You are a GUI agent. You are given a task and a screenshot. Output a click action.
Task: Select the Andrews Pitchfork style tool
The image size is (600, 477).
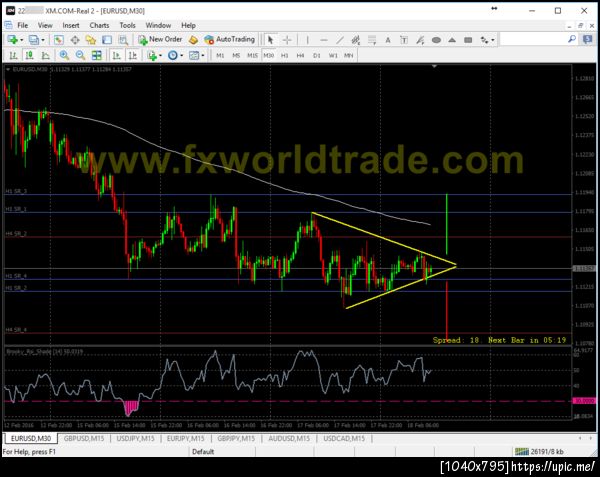pos(420,40)
